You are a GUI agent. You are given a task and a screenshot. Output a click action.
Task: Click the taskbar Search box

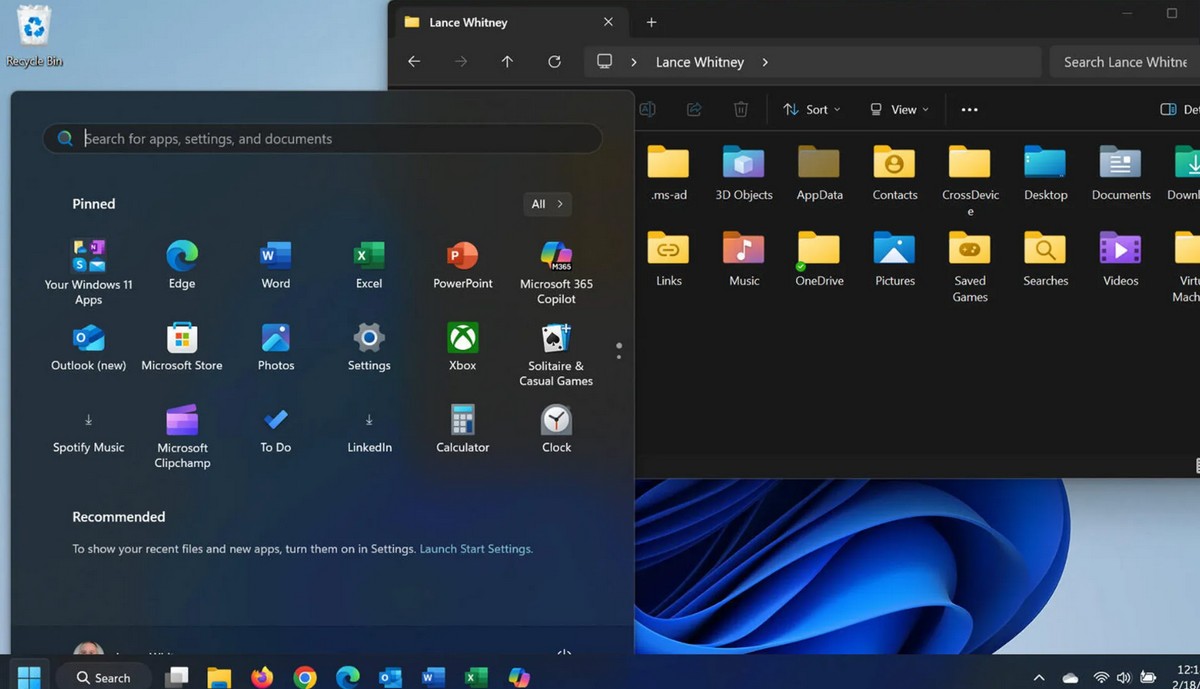point(103,677)
